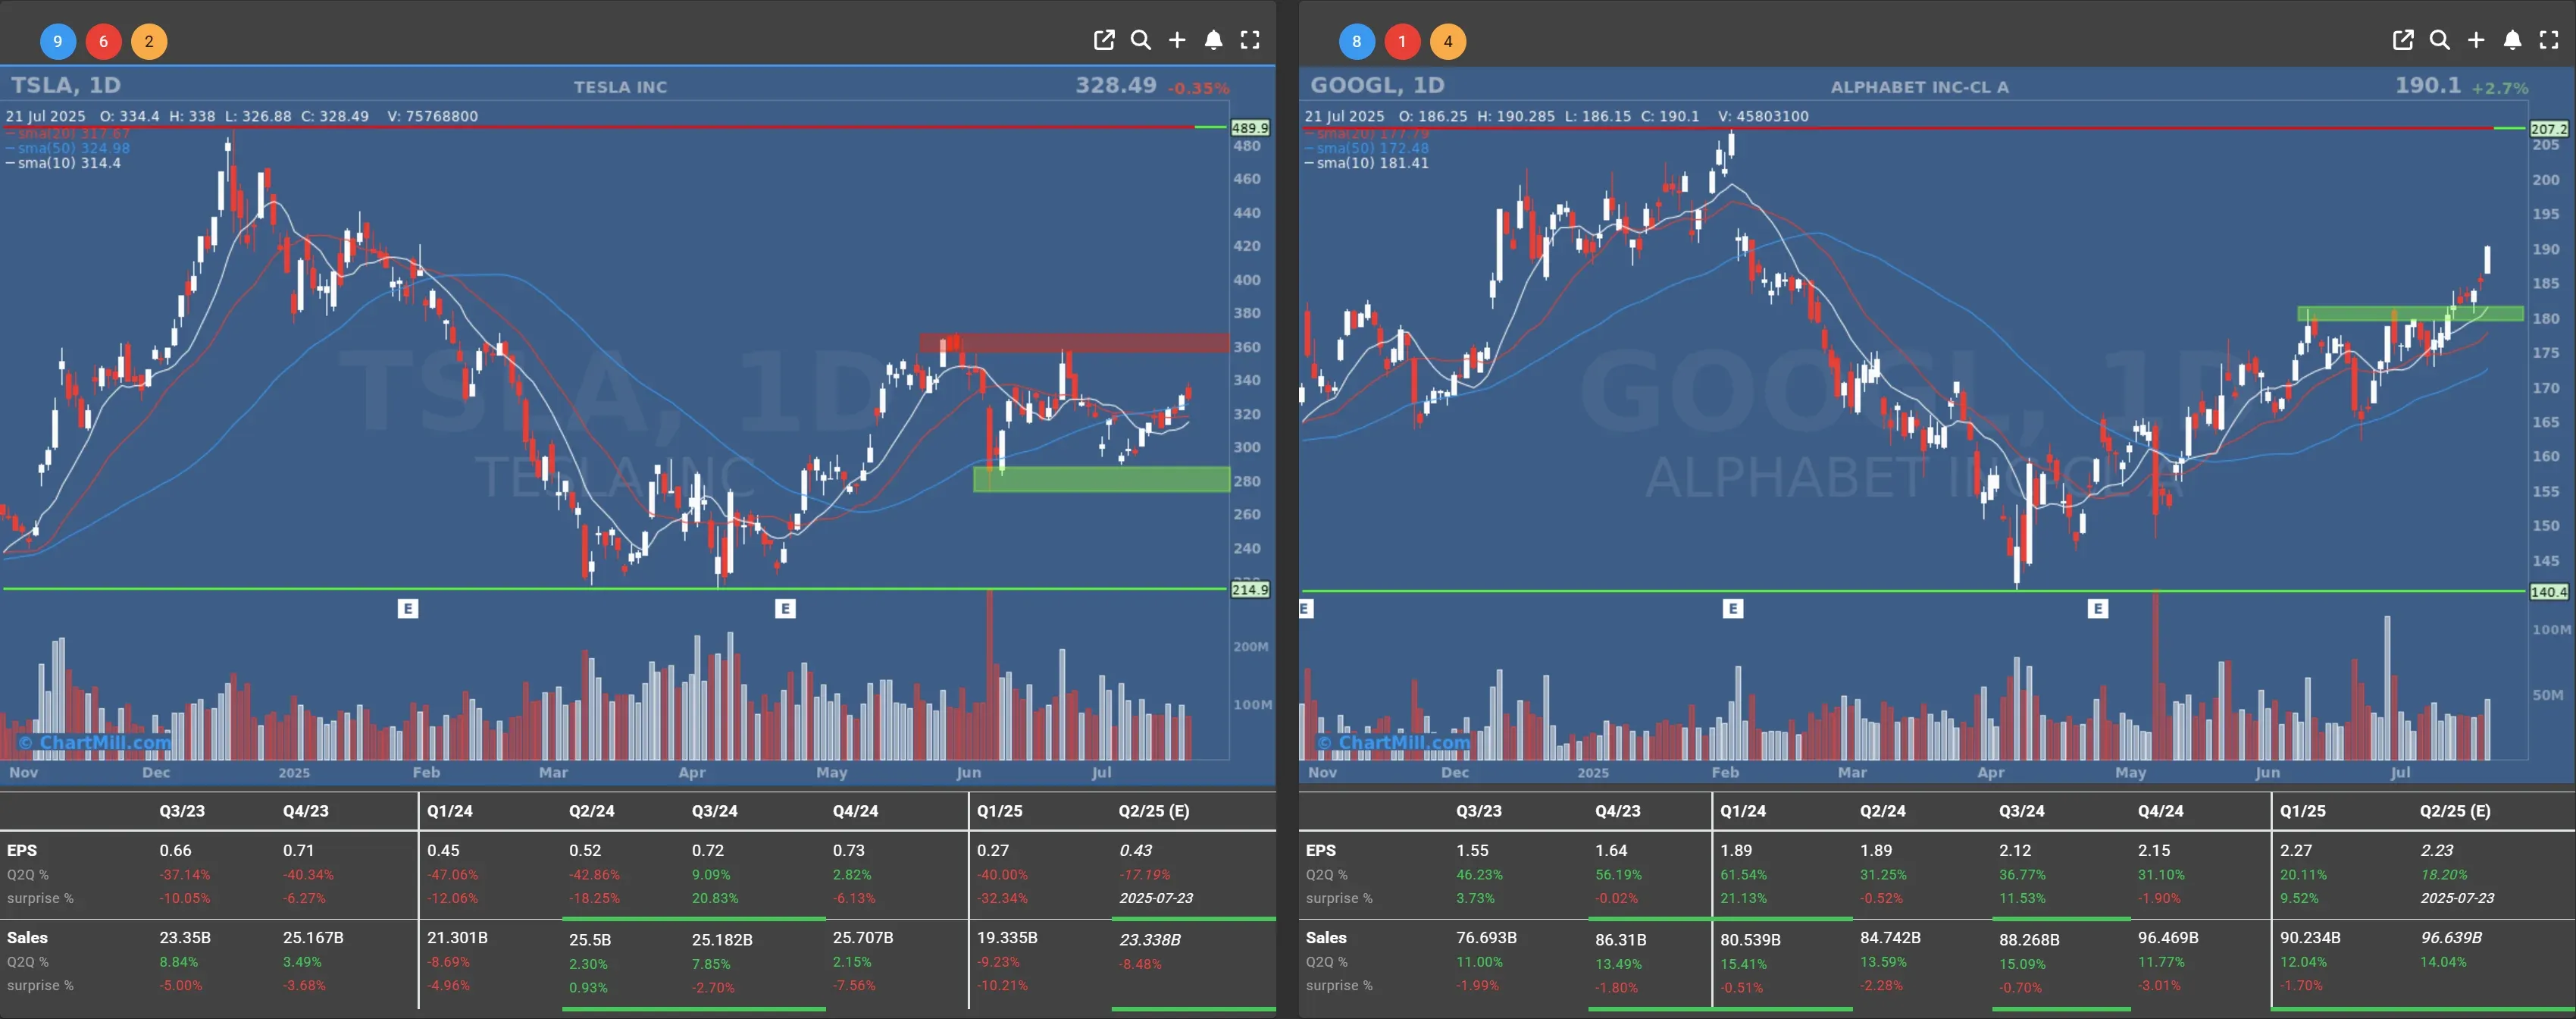
Task: Click GOOGL Q2/25 (E) column header
Action: [x=2455, y=811]
